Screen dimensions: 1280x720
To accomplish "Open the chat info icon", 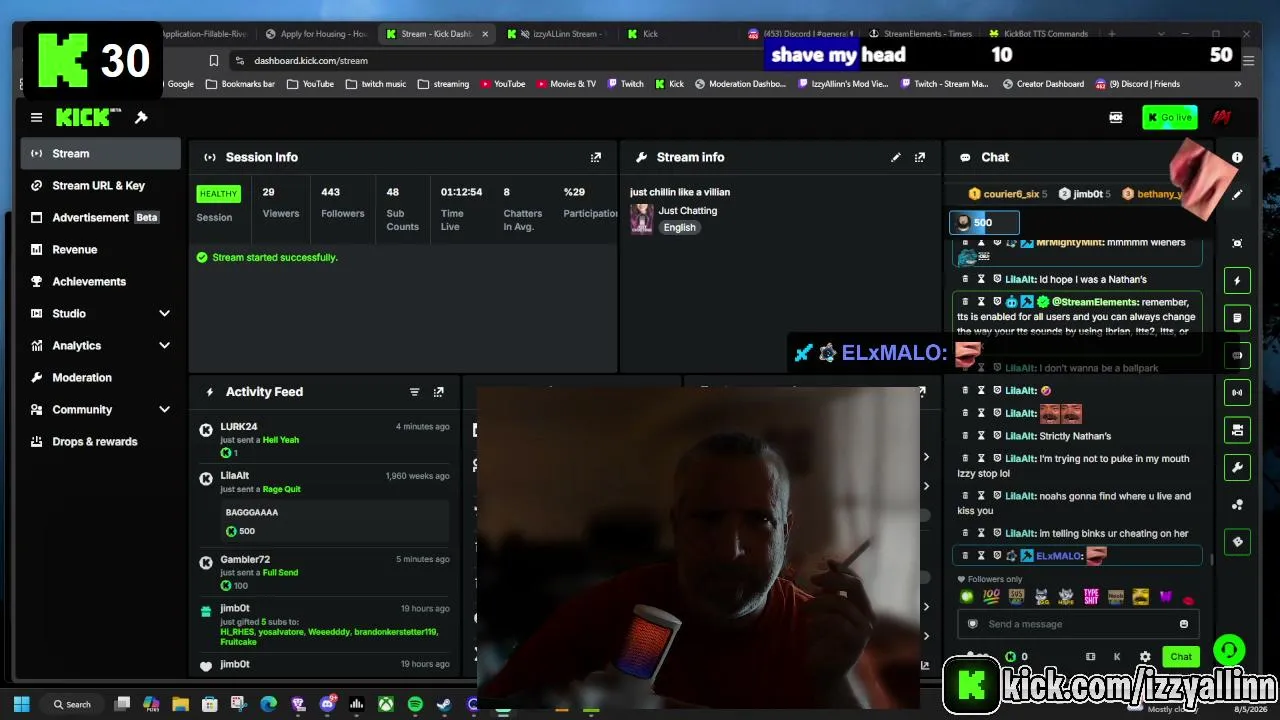I will [1237, 157].
